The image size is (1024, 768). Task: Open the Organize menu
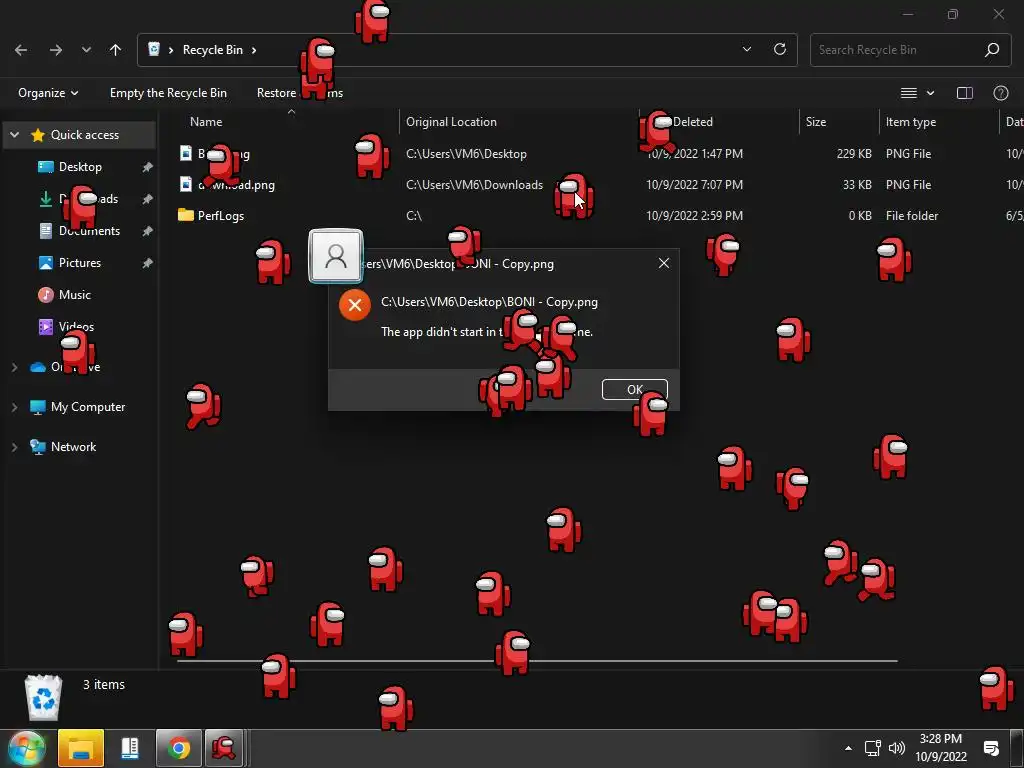pyautogui.click(x=48, y=93)
